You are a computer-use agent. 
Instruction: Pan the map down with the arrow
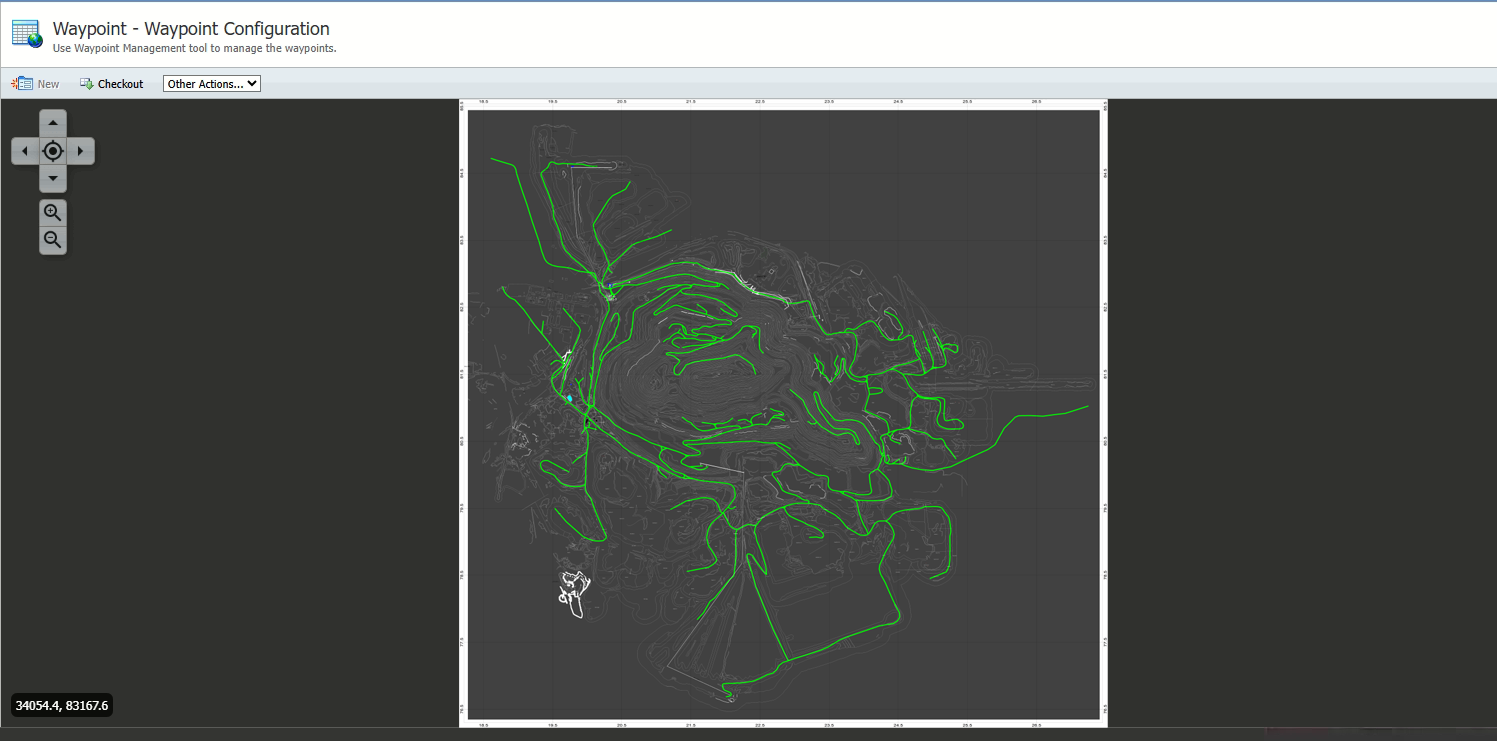point(53,179)
